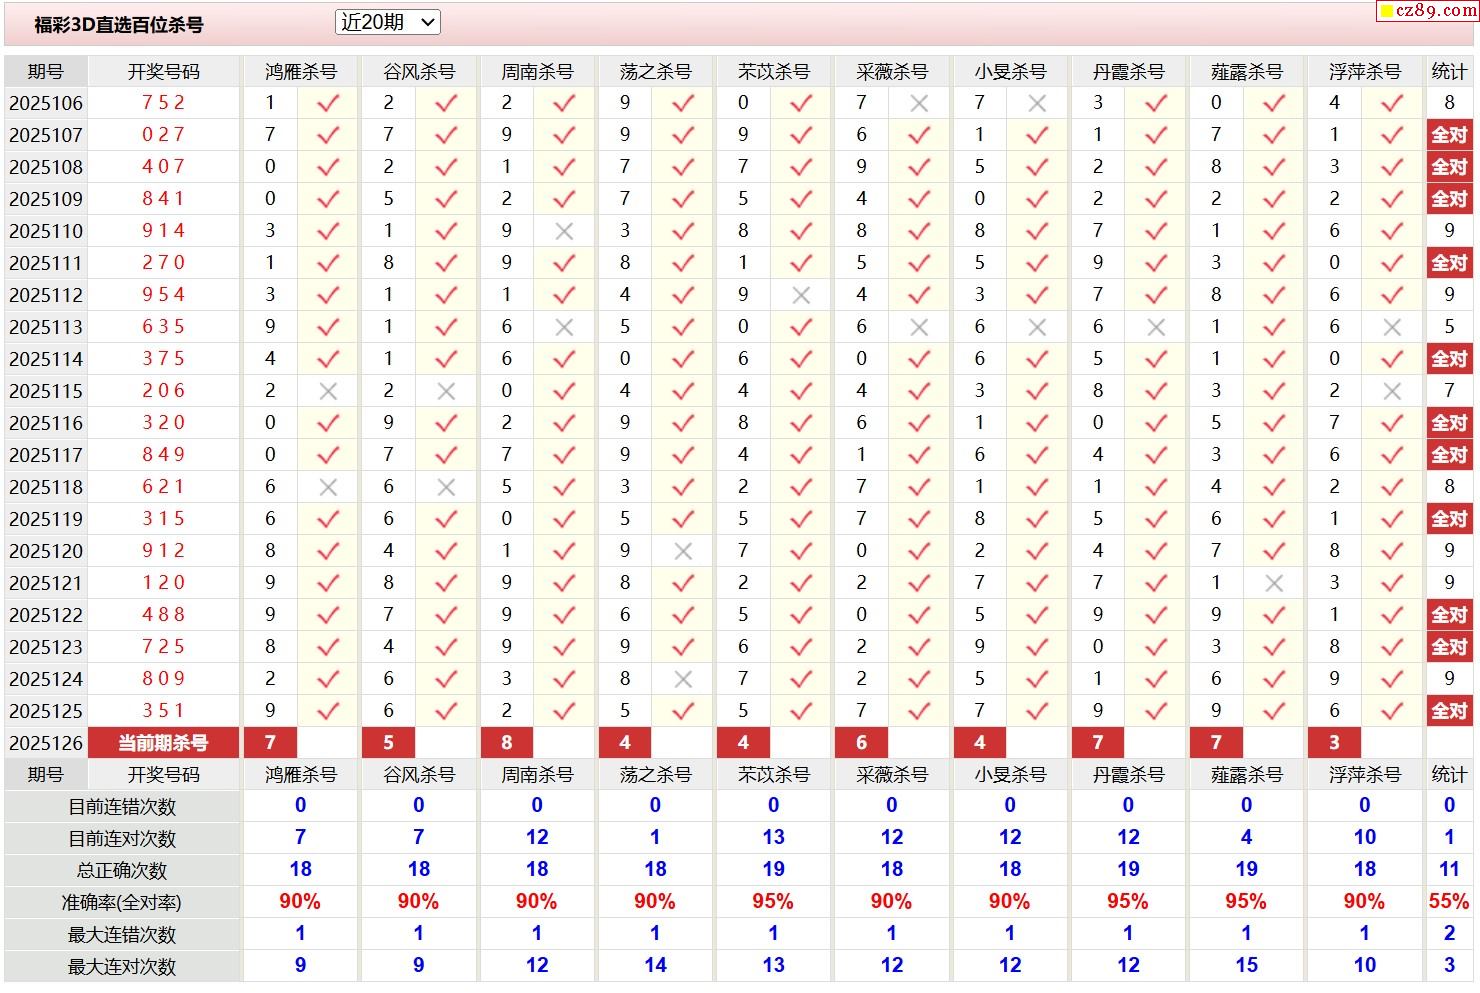Click red check for 小旻杀号 in row 2025123
The image size is (1480, 993).
(1037, 647)
